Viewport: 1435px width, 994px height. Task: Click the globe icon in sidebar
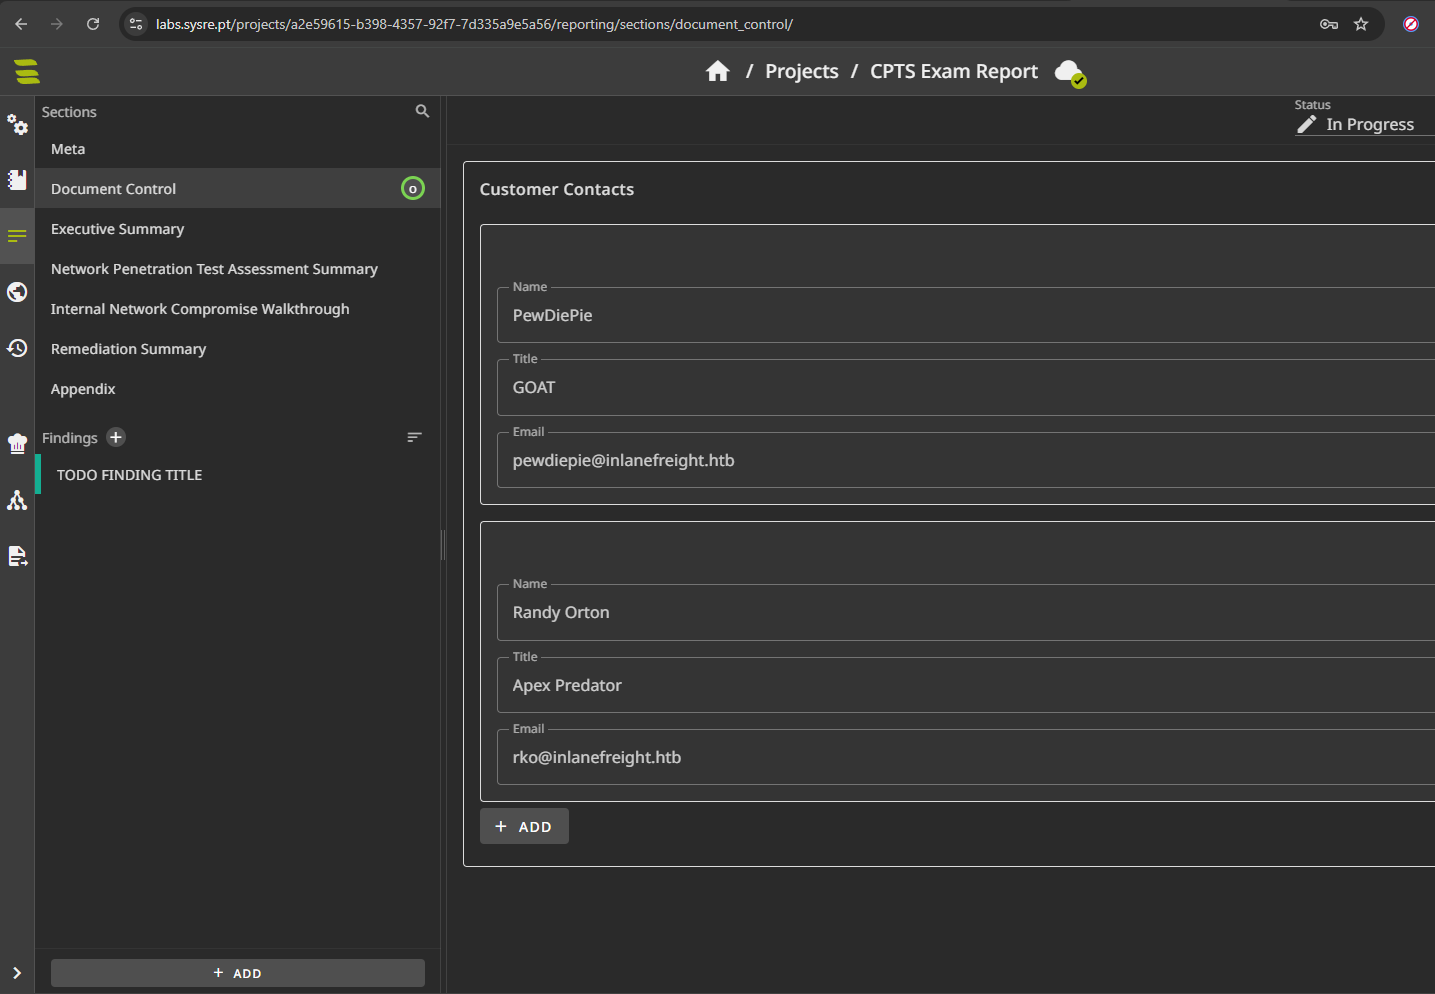(17, 292)
